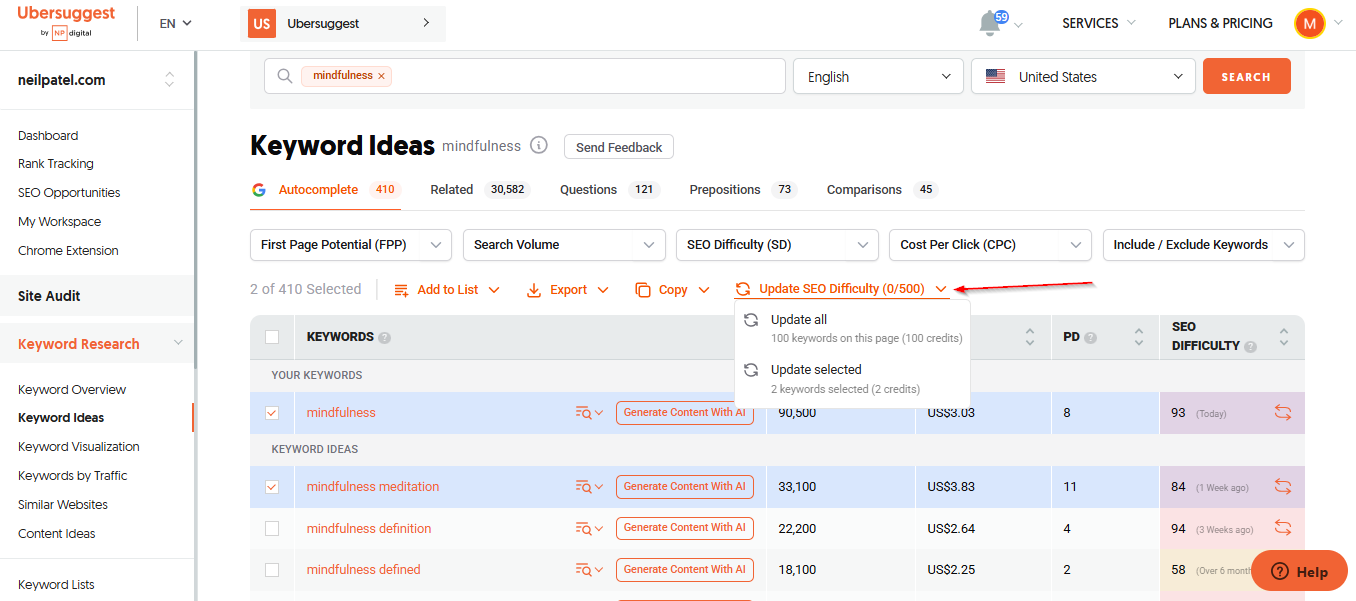
Task: Open the notifications bell icon
Action: pos(991,23)
